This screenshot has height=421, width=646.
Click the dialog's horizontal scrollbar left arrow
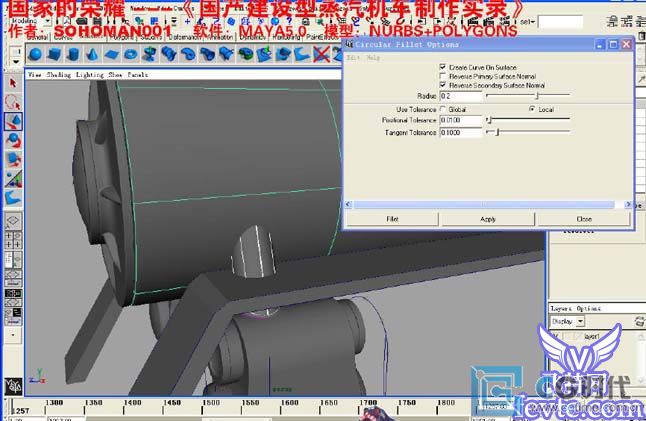click(349, 204)
